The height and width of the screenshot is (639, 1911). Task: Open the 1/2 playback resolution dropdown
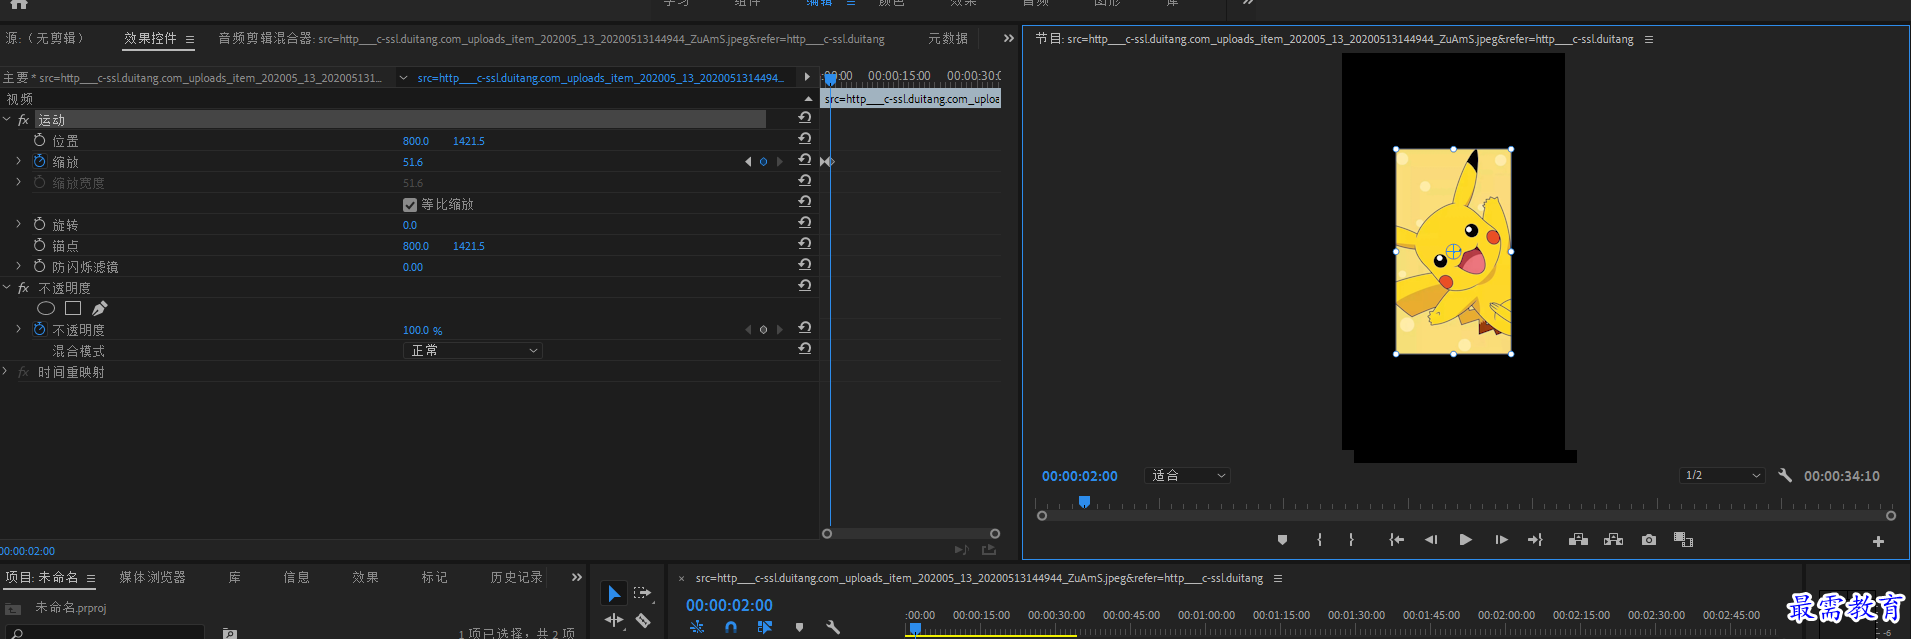1721,476
